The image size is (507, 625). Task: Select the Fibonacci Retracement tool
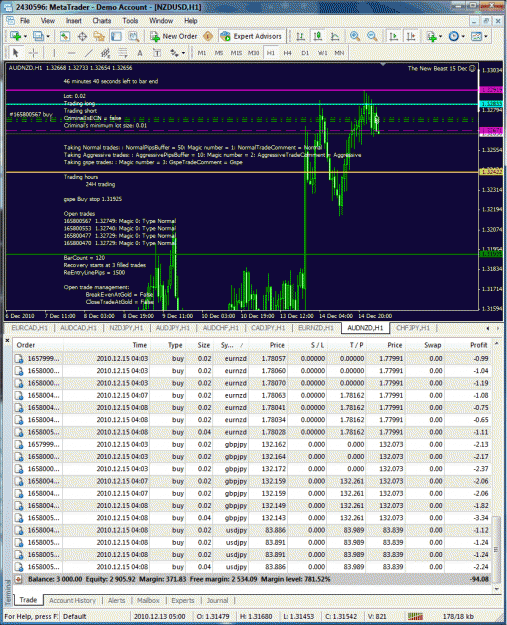123,53
